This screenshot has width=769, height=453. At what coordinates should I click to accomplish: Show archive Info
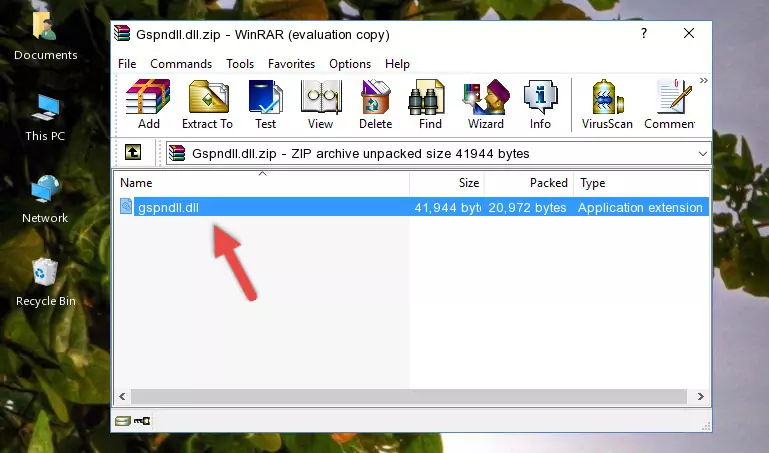[x=540, y=104]
